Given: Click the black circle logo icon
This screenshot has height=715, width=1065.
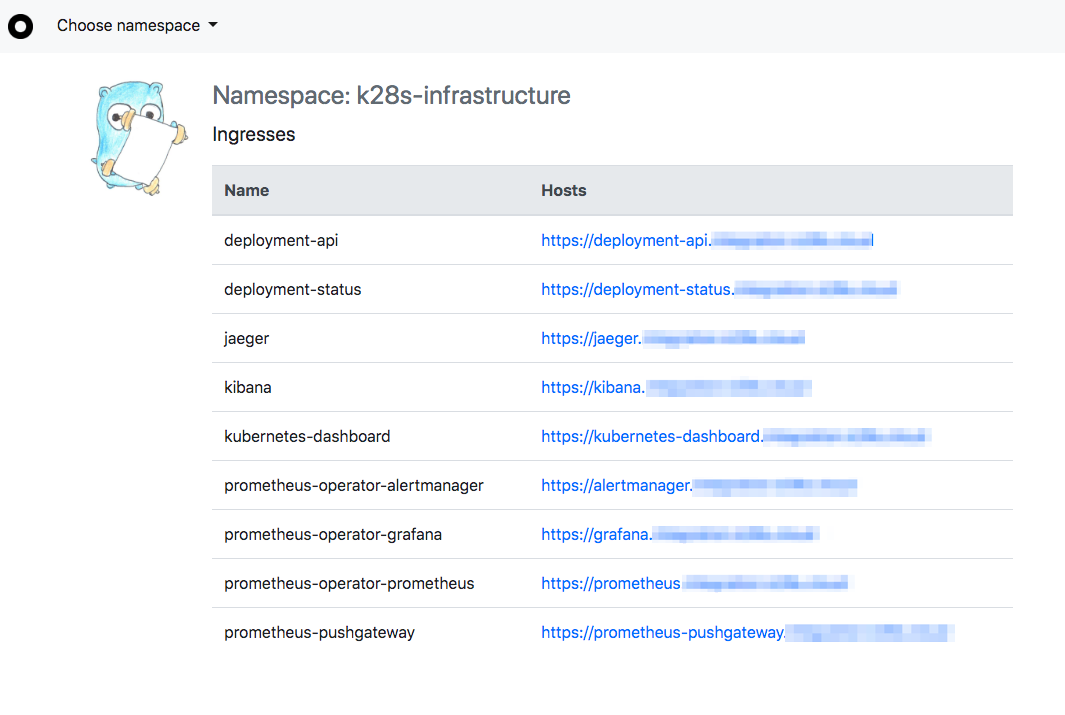Looking at the screenshot, I should (x=20, y=26).
